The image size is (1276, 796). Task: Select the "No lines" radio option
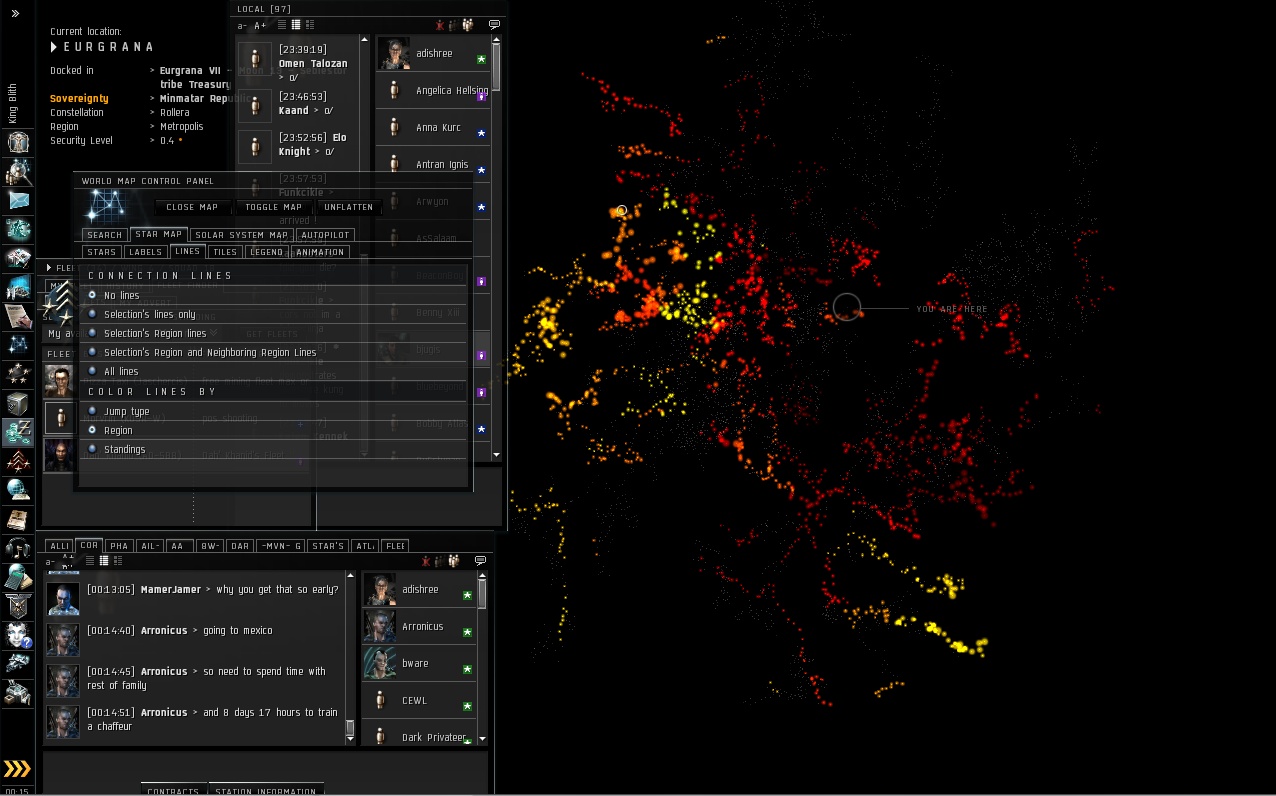(93, 296)
